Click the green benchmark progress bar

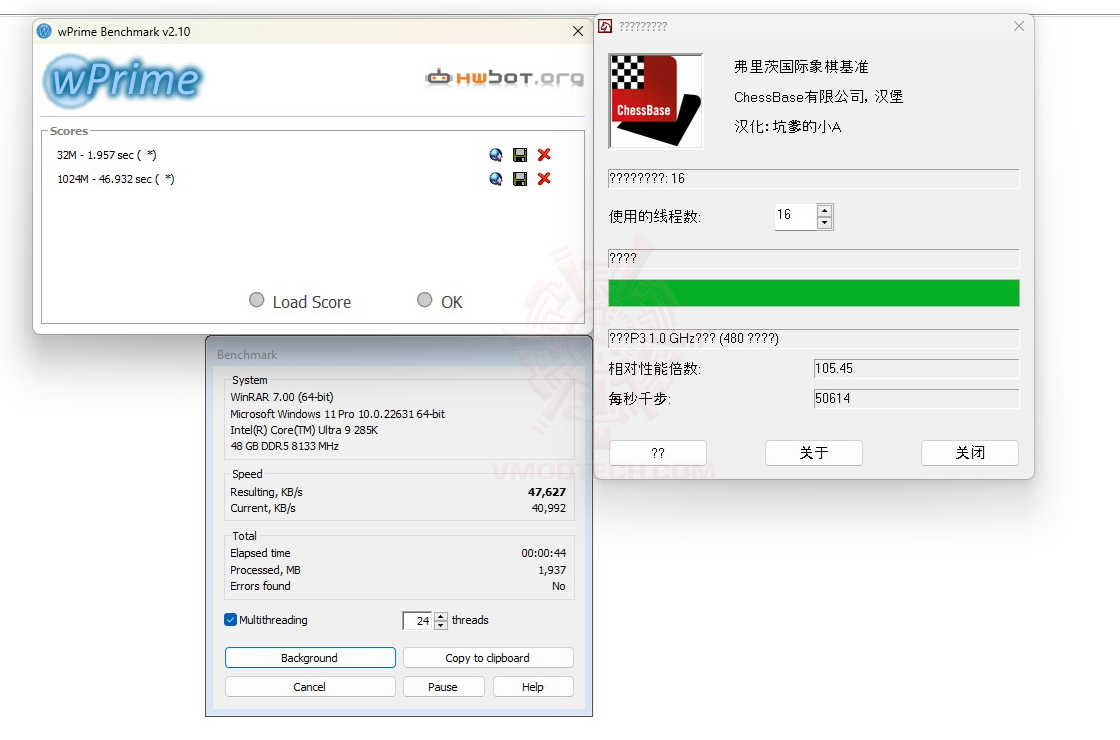click(814, 293)
